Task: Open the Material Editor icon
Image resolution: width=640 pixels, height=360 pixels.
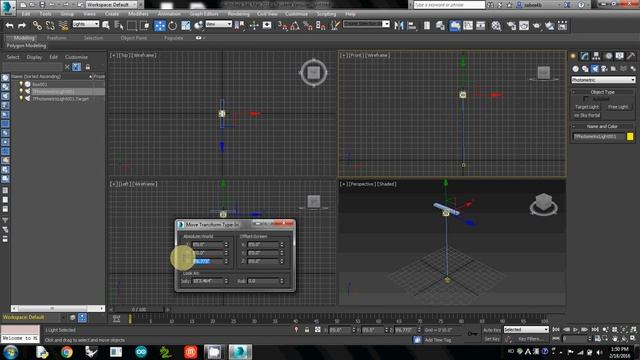Action: (x=496, y=26)
